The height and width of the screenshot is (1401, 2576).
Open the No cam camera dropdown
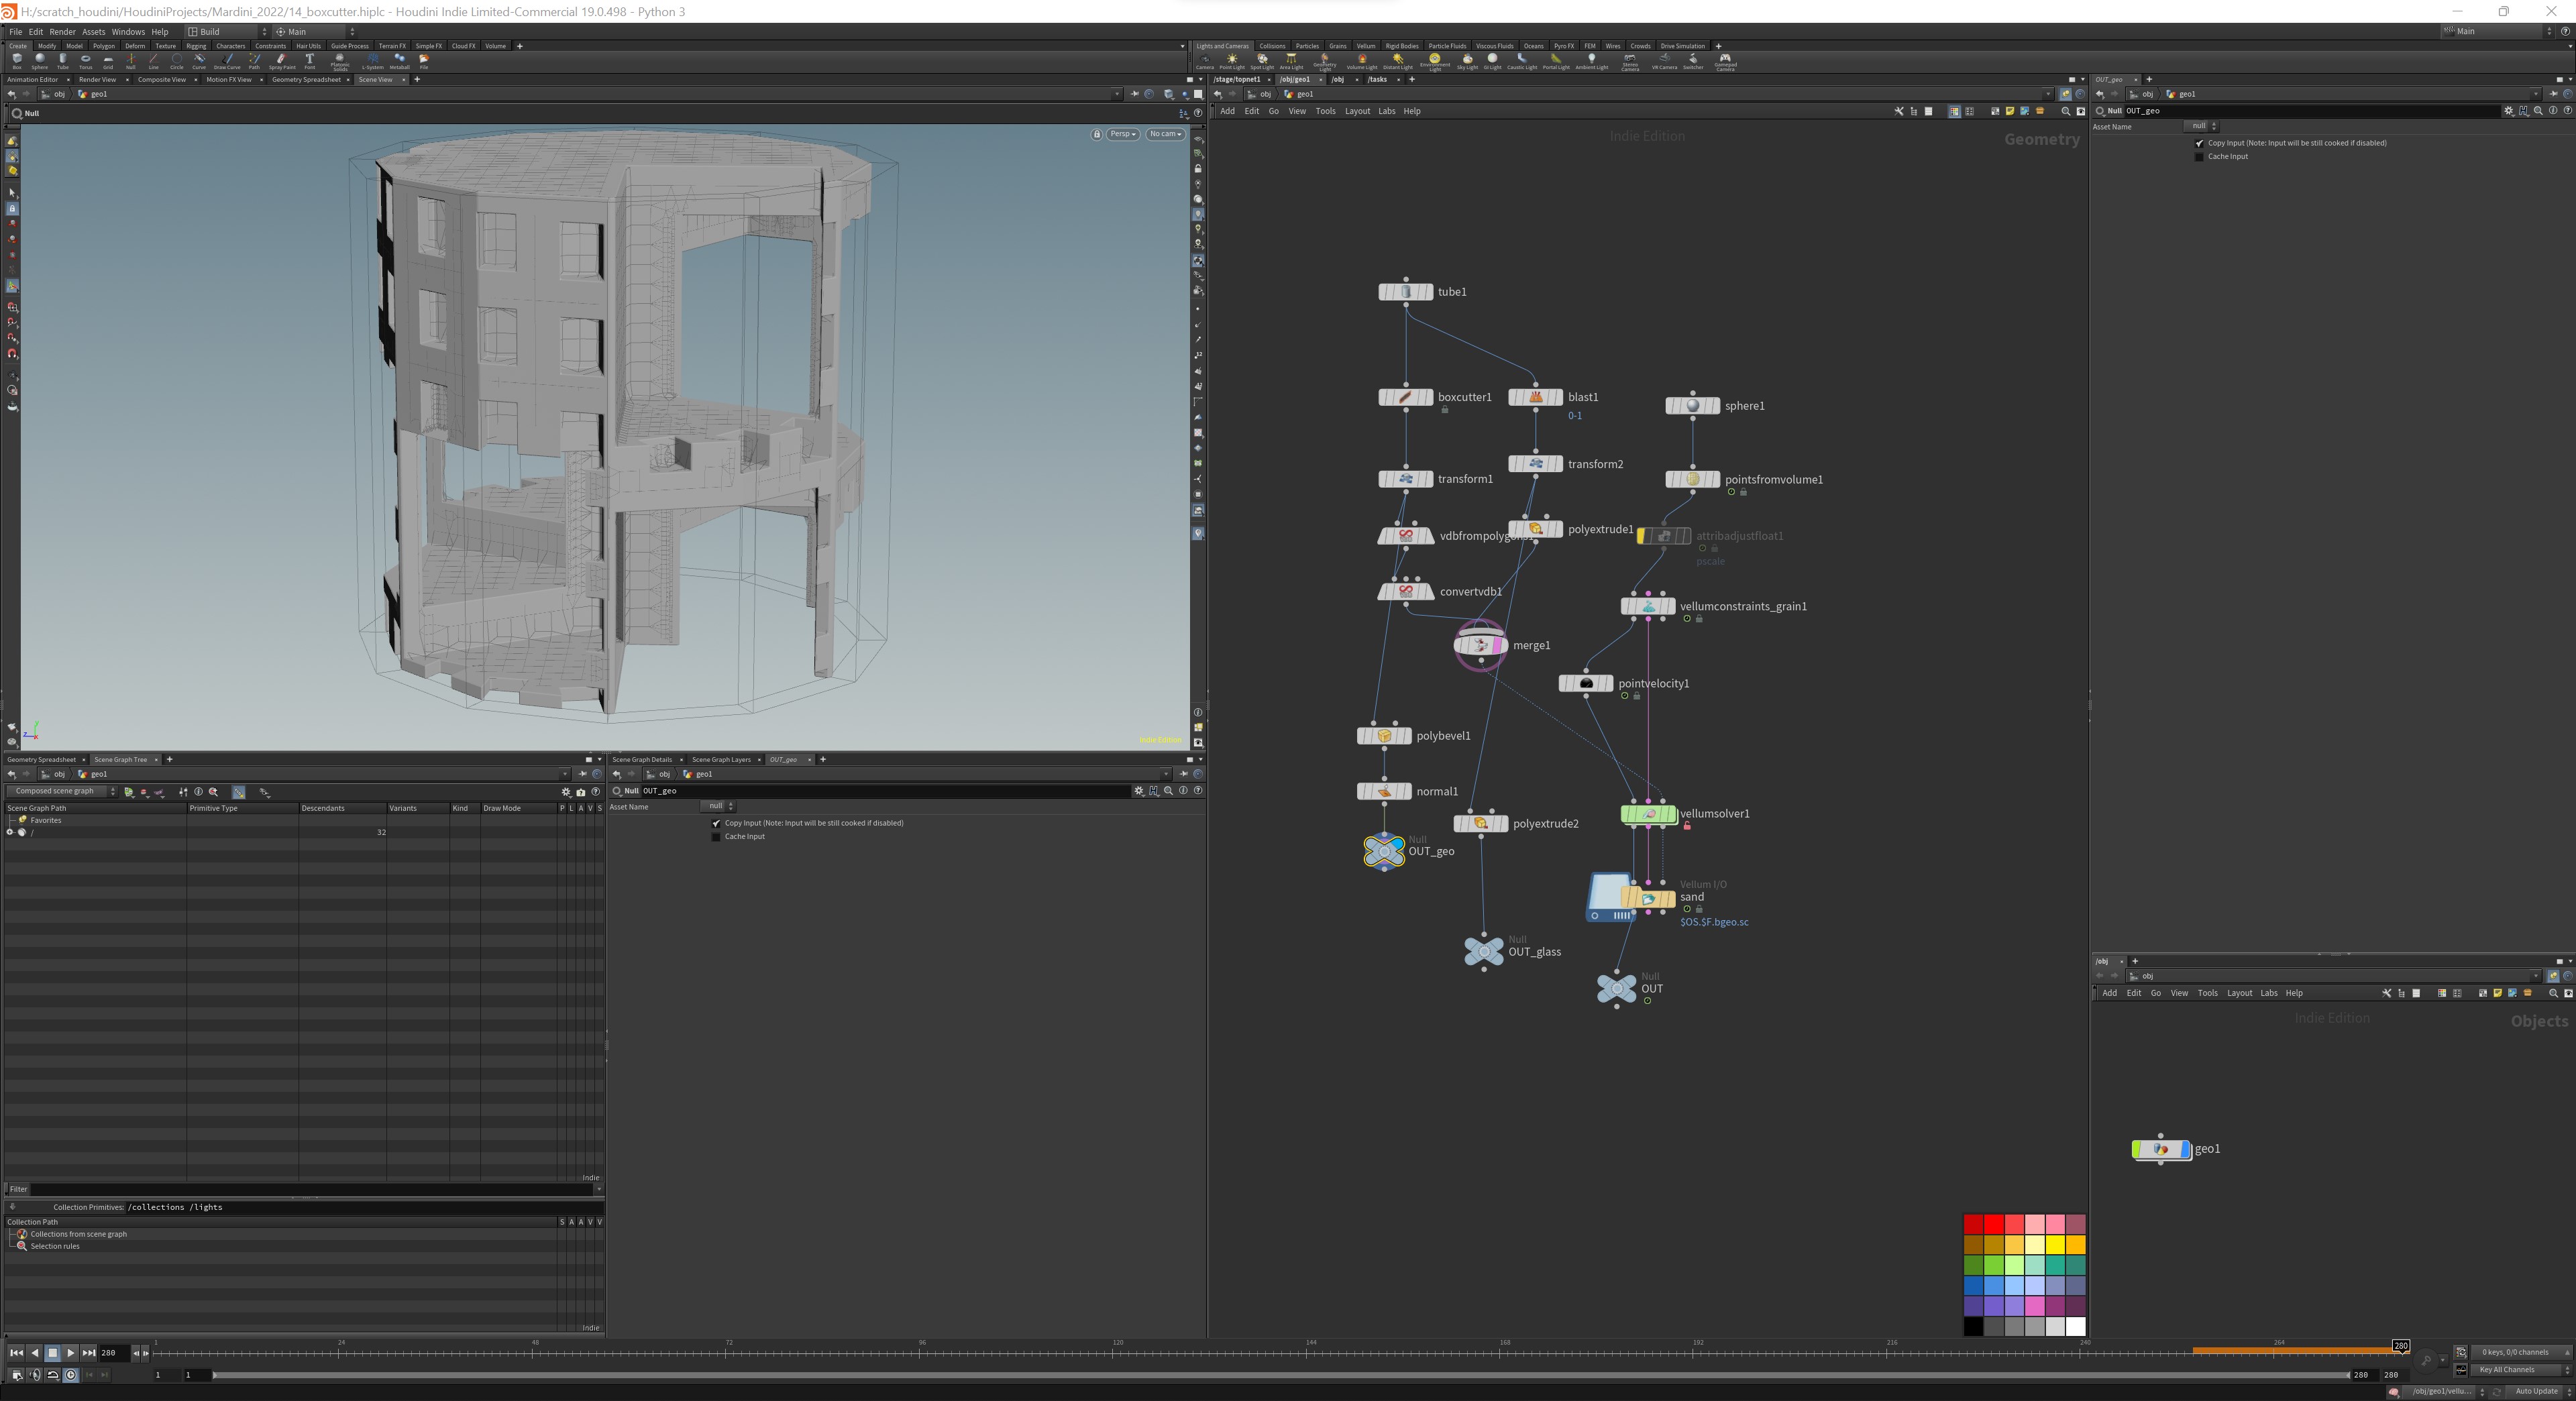tap(1165, 134)
